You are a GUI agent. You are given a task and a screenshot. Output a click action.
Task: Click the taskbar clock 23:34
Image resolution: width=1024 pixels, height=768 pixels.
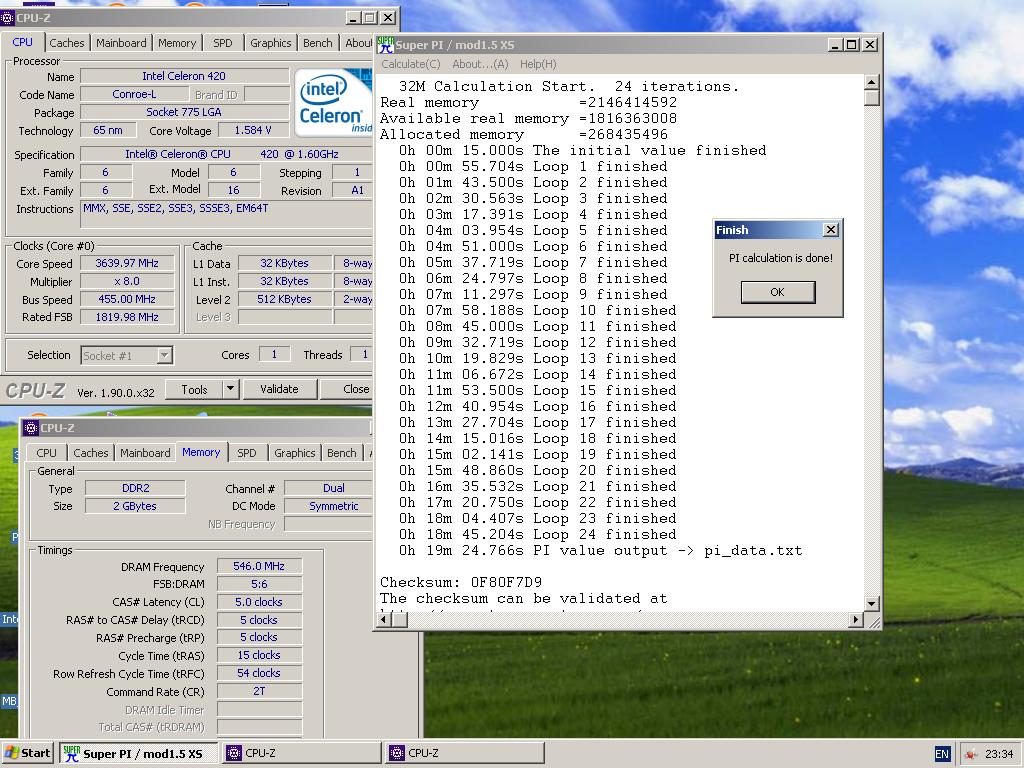[999, 754]
